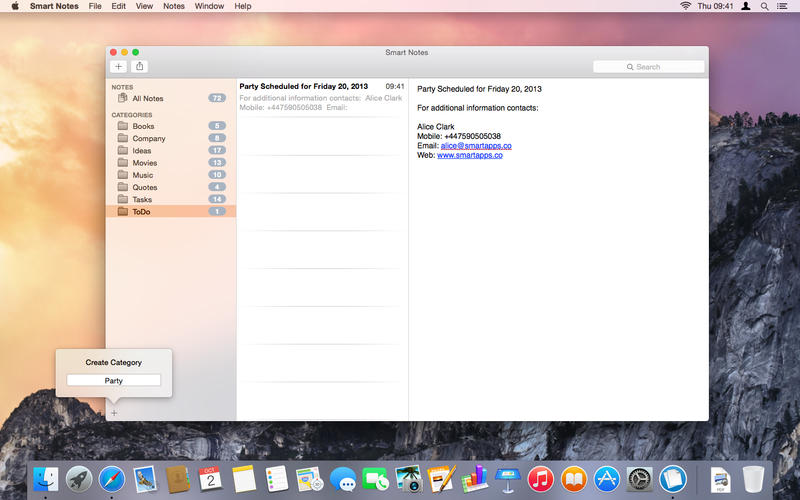Open the Ideas category

(x=171, y=151)
